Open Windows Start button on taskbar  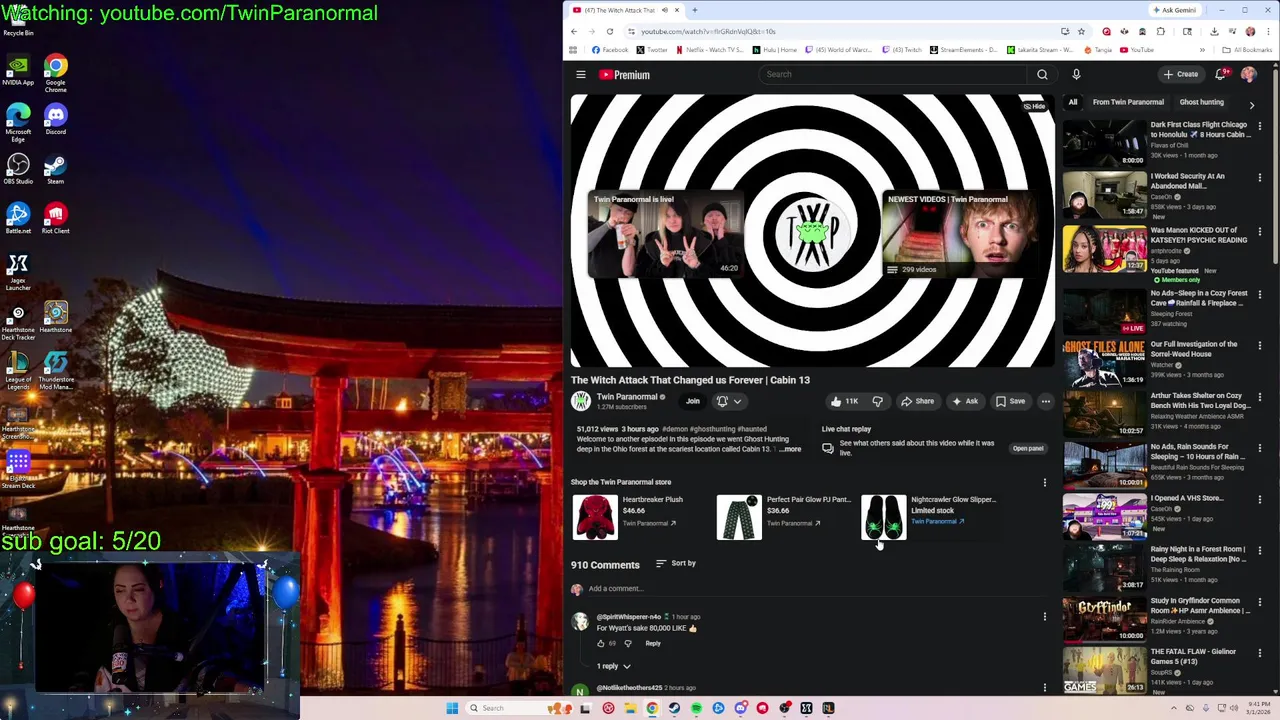coord(452,708)
